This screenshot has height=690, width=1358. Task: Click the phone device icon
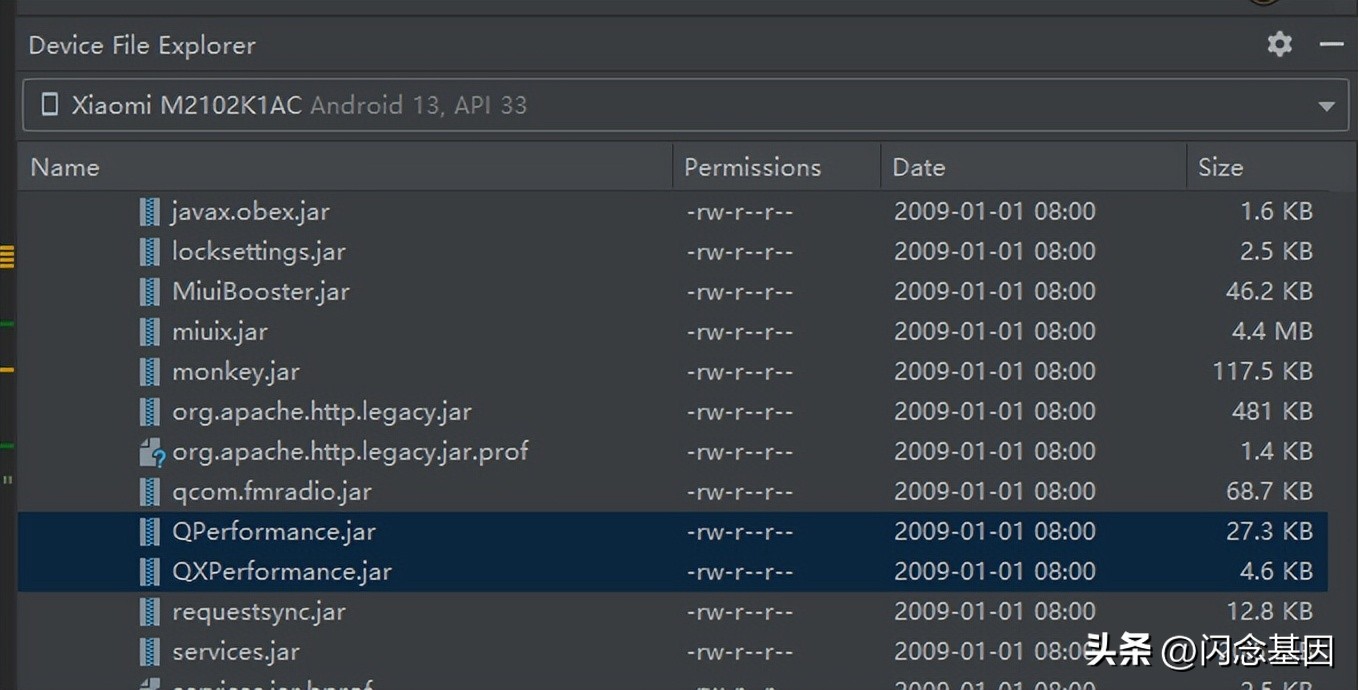click(49, 105)
